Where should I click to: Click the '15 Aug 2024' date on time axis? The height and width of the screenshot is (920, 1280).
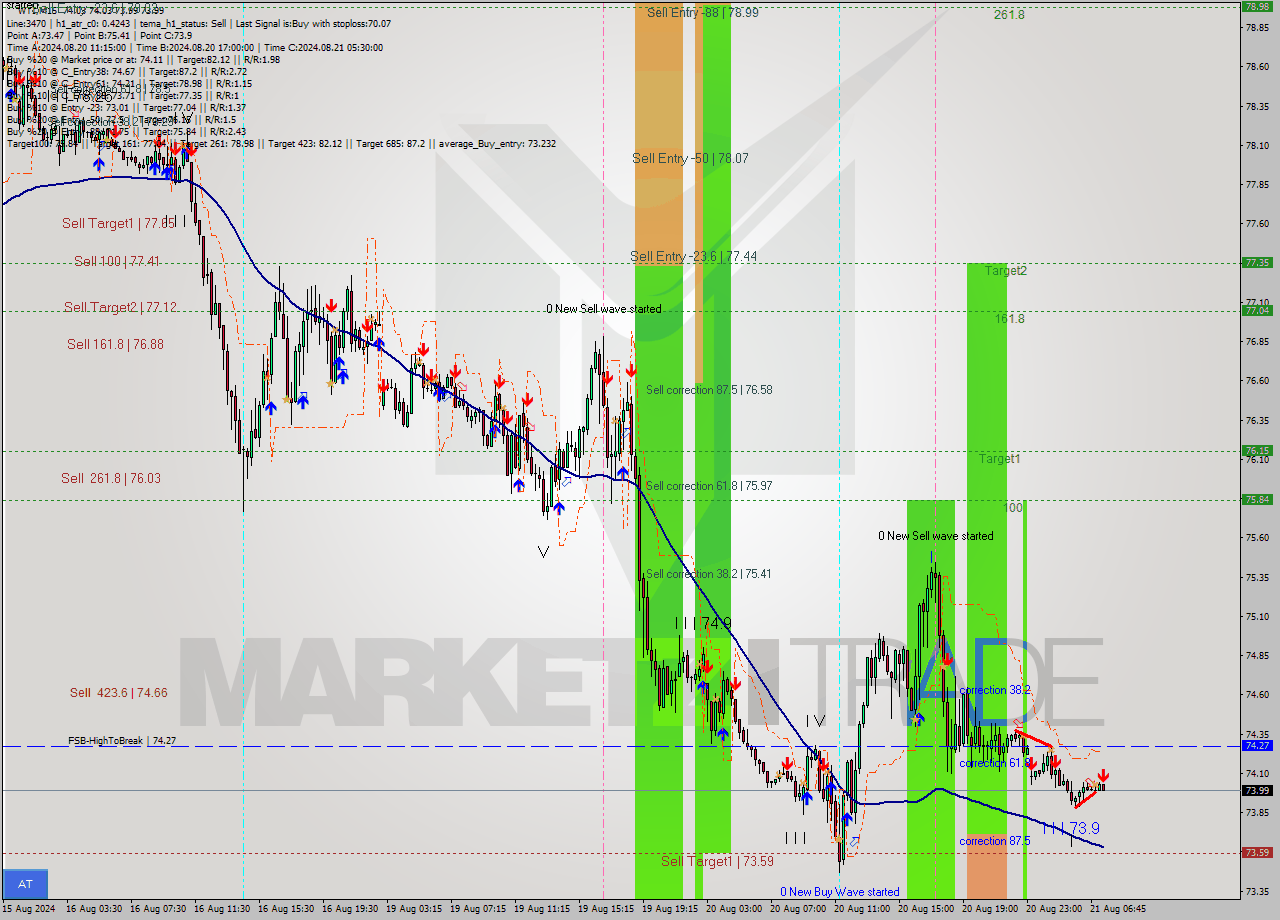[30, 909]
